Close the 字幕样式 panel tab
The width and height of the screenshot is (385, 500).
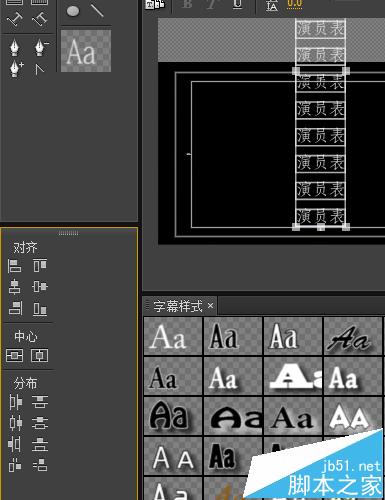coord(210,305)
